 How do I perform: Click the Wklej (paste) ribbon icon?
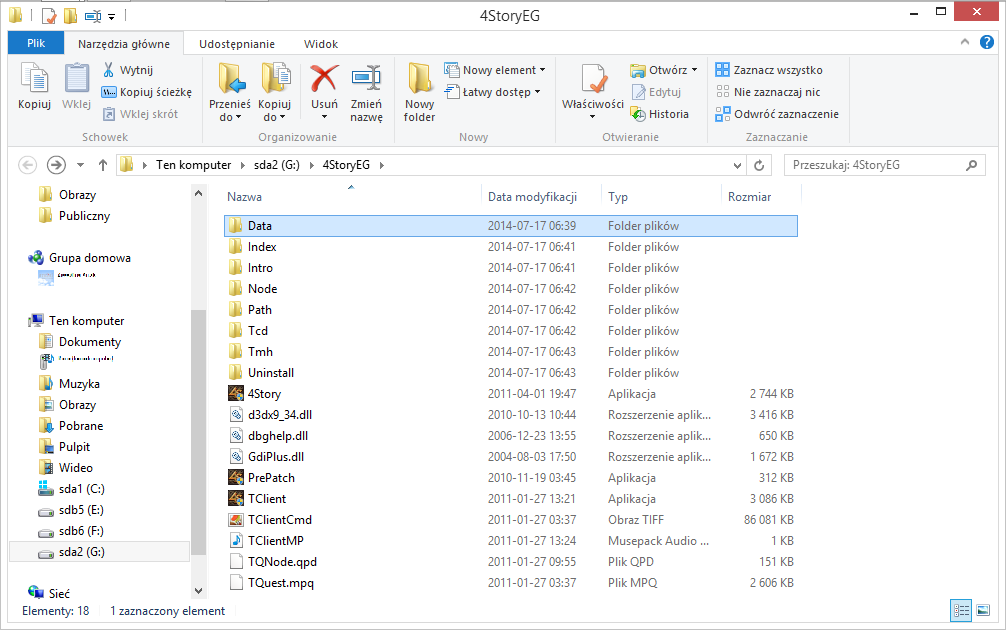pyautogui.click(x=76, y=78)
